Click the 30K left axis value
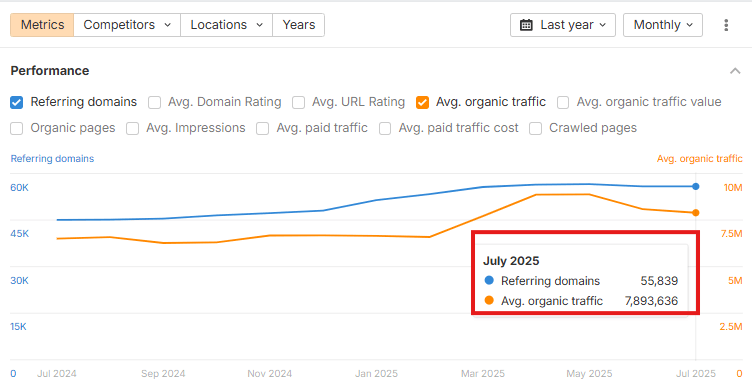752x390 pixels. point(19,281)
